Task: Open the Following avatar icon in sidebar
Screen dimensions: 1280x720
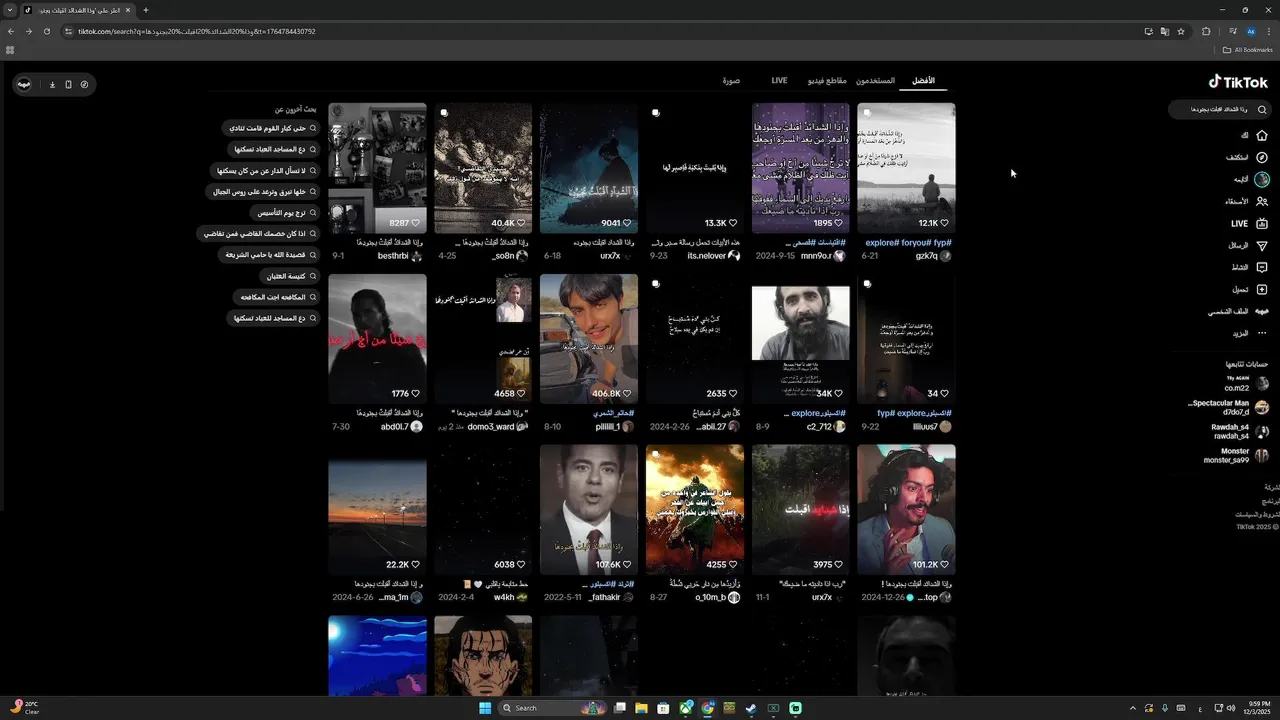Action: tap(1262, 179)
